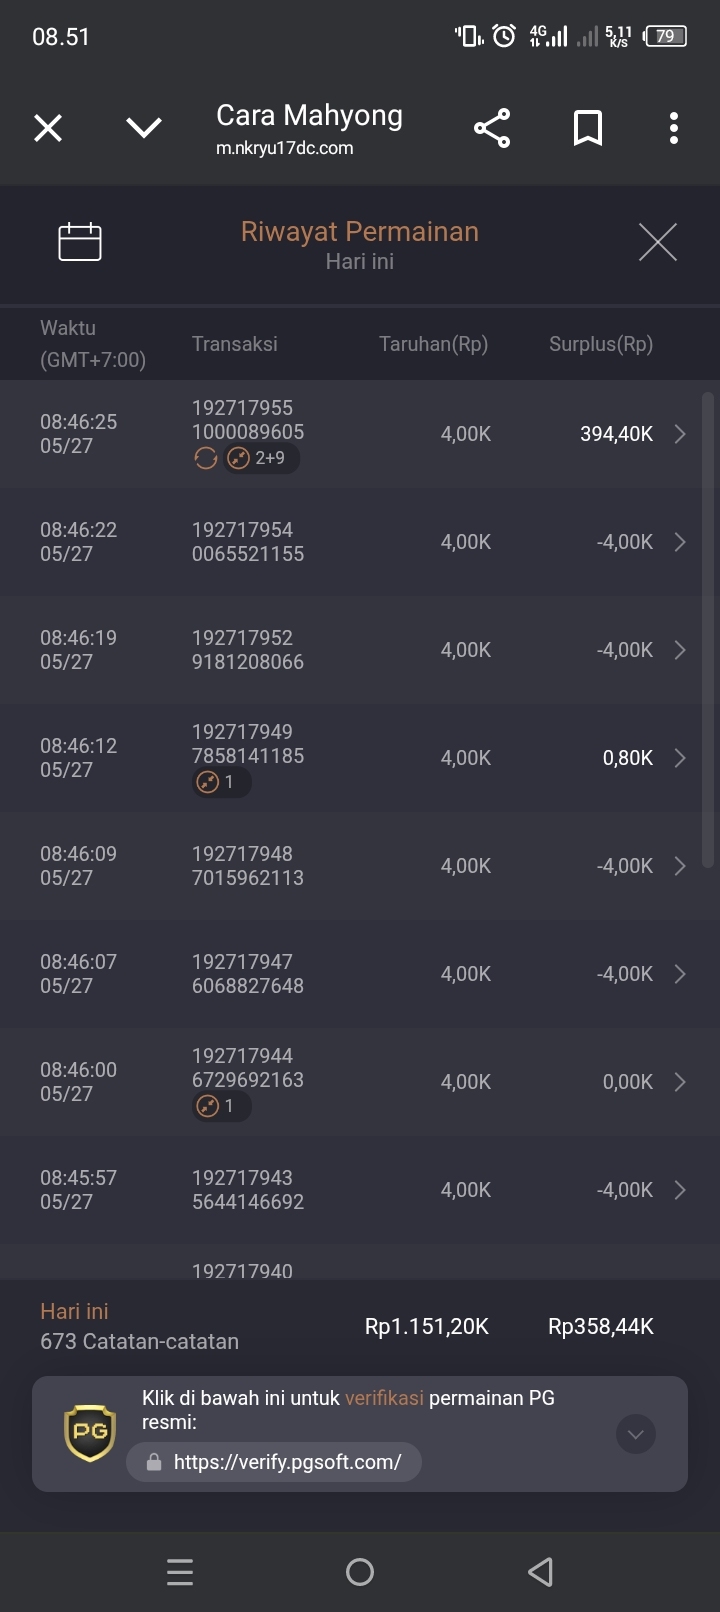Screen dimensions: 720x1612
Task: Click the history list scrollbar
Action: tap(708, 630)
